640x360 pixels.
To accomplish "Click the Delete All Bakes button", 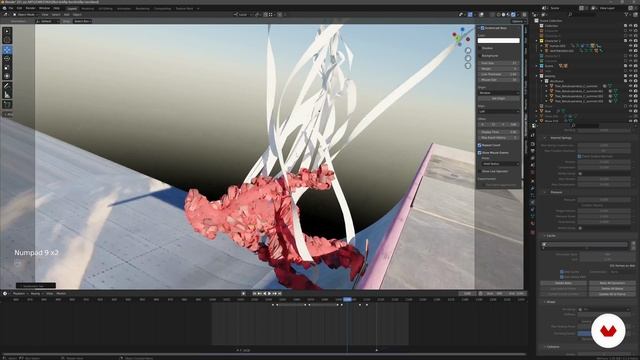I will [612, 289].
